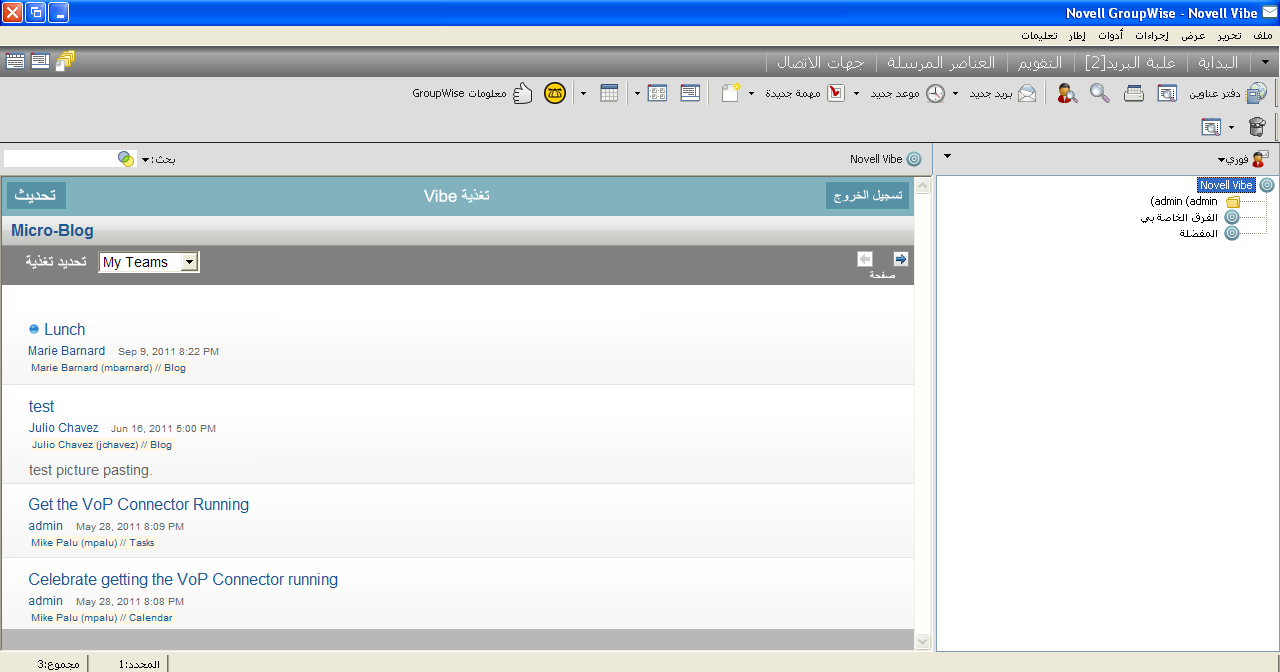Open the 'test' entry link

coord(41,406)
